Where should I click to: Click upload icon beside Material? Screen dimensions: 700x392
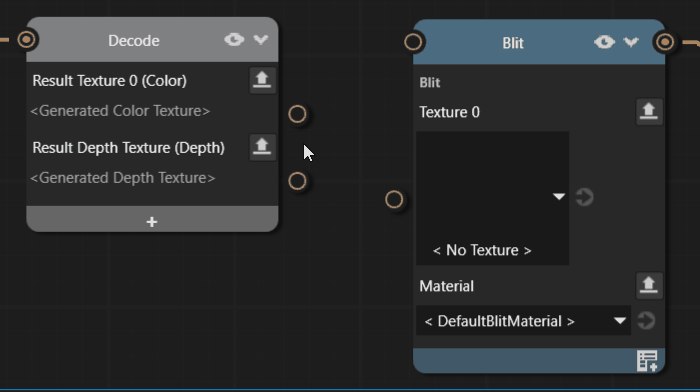(649, 286)
